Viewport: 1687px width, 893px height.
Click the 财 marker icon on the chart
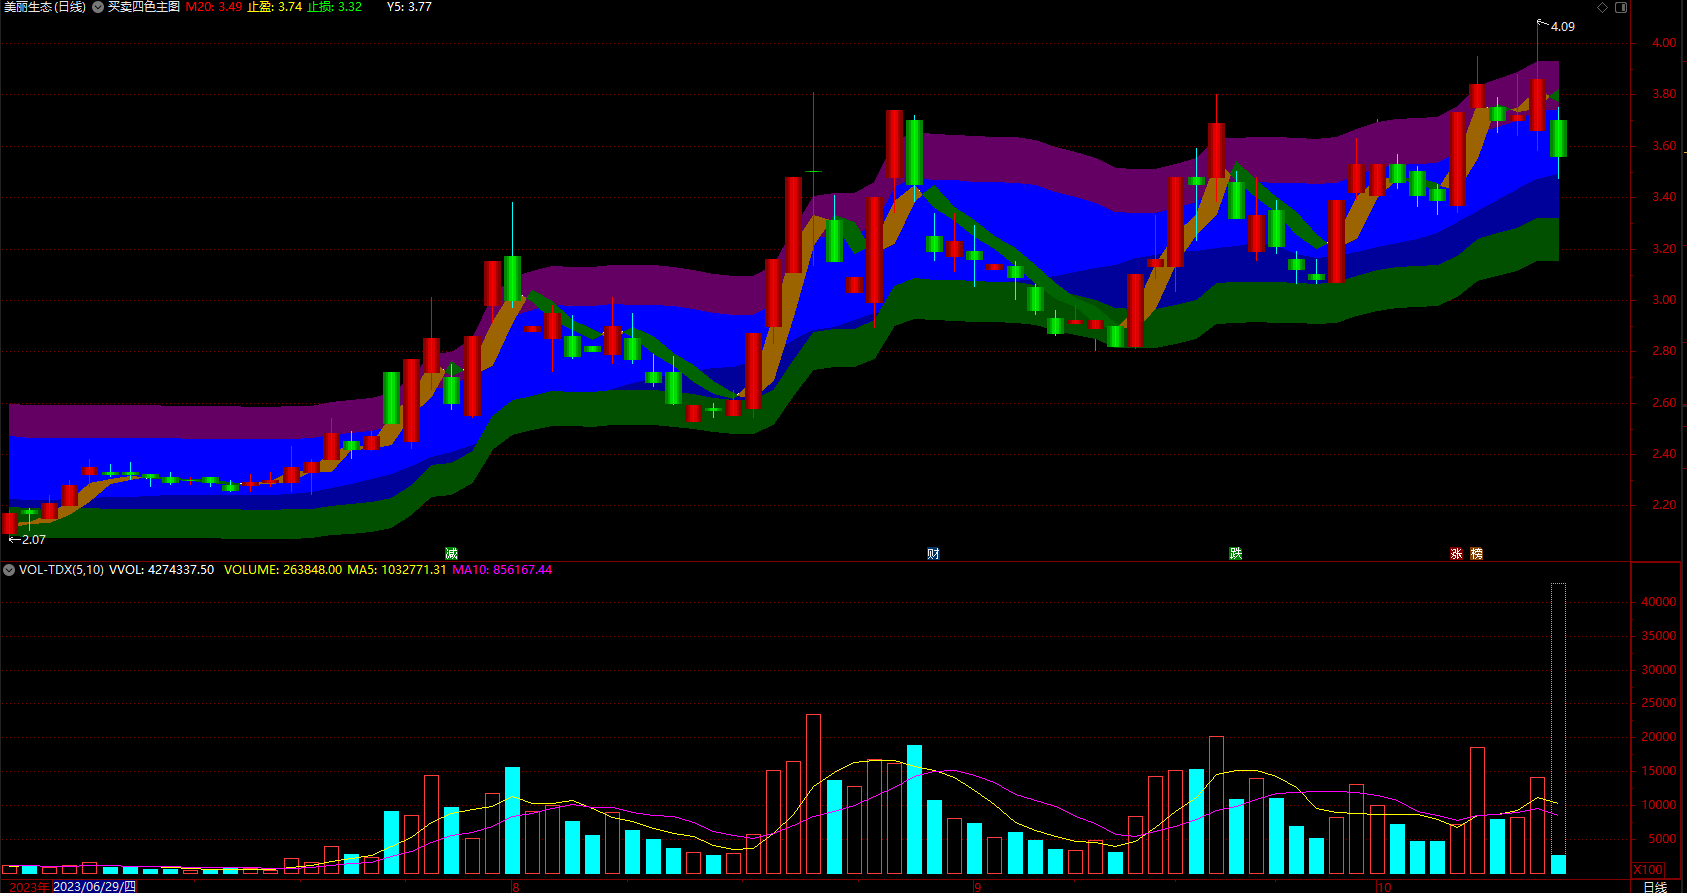(933, 553)
